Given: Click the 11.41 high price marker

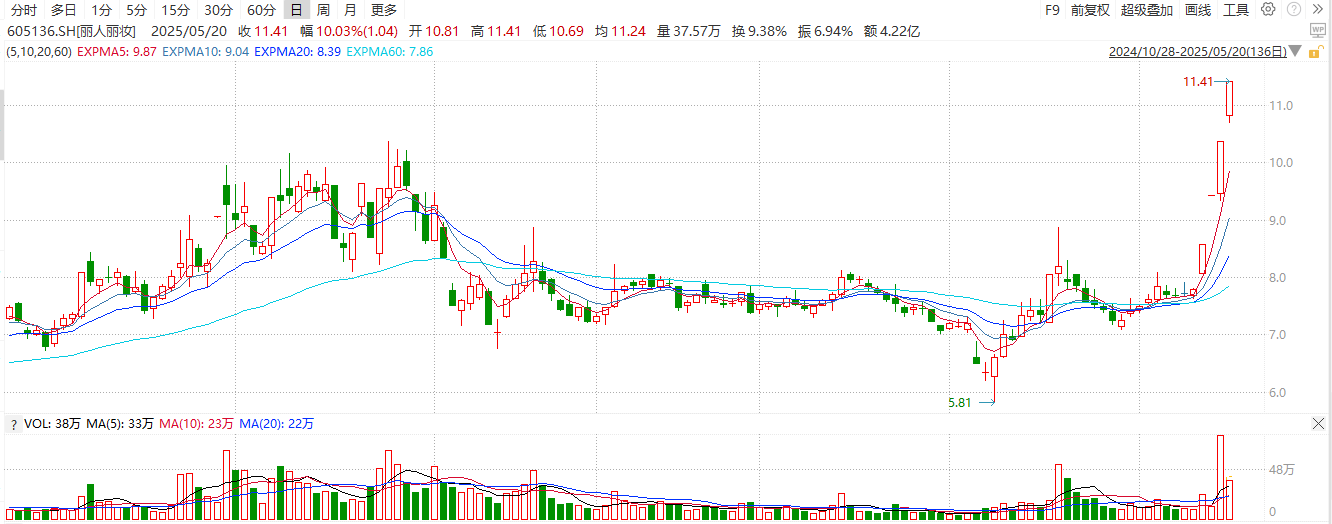Looking at the screenshot, I should point(1197,81).
